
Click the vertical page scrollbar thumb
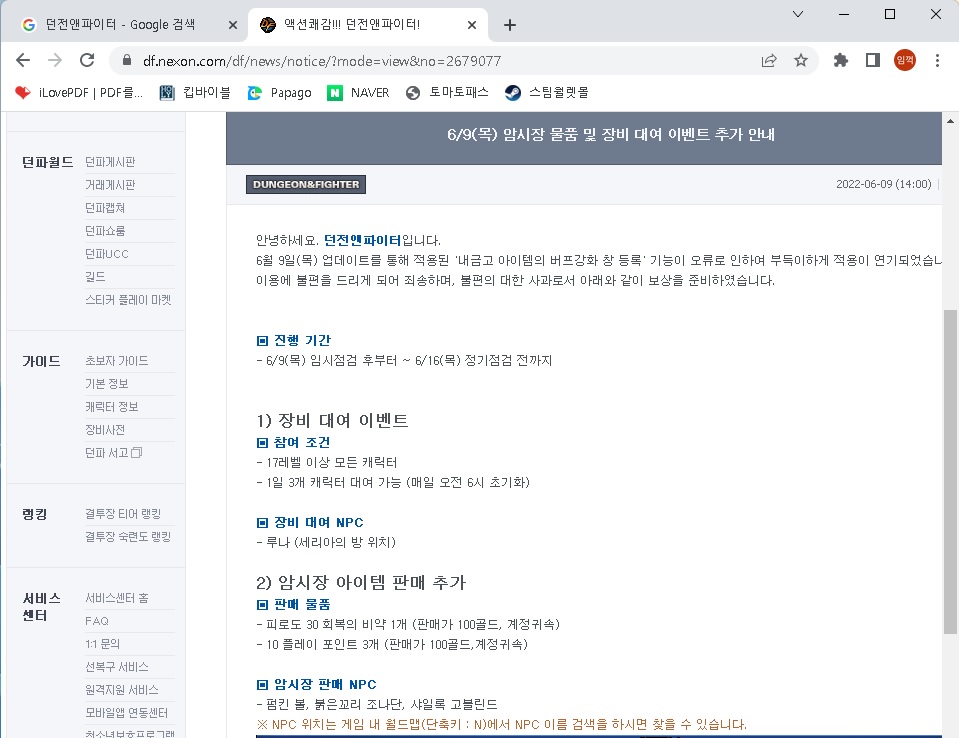[950, 471]
